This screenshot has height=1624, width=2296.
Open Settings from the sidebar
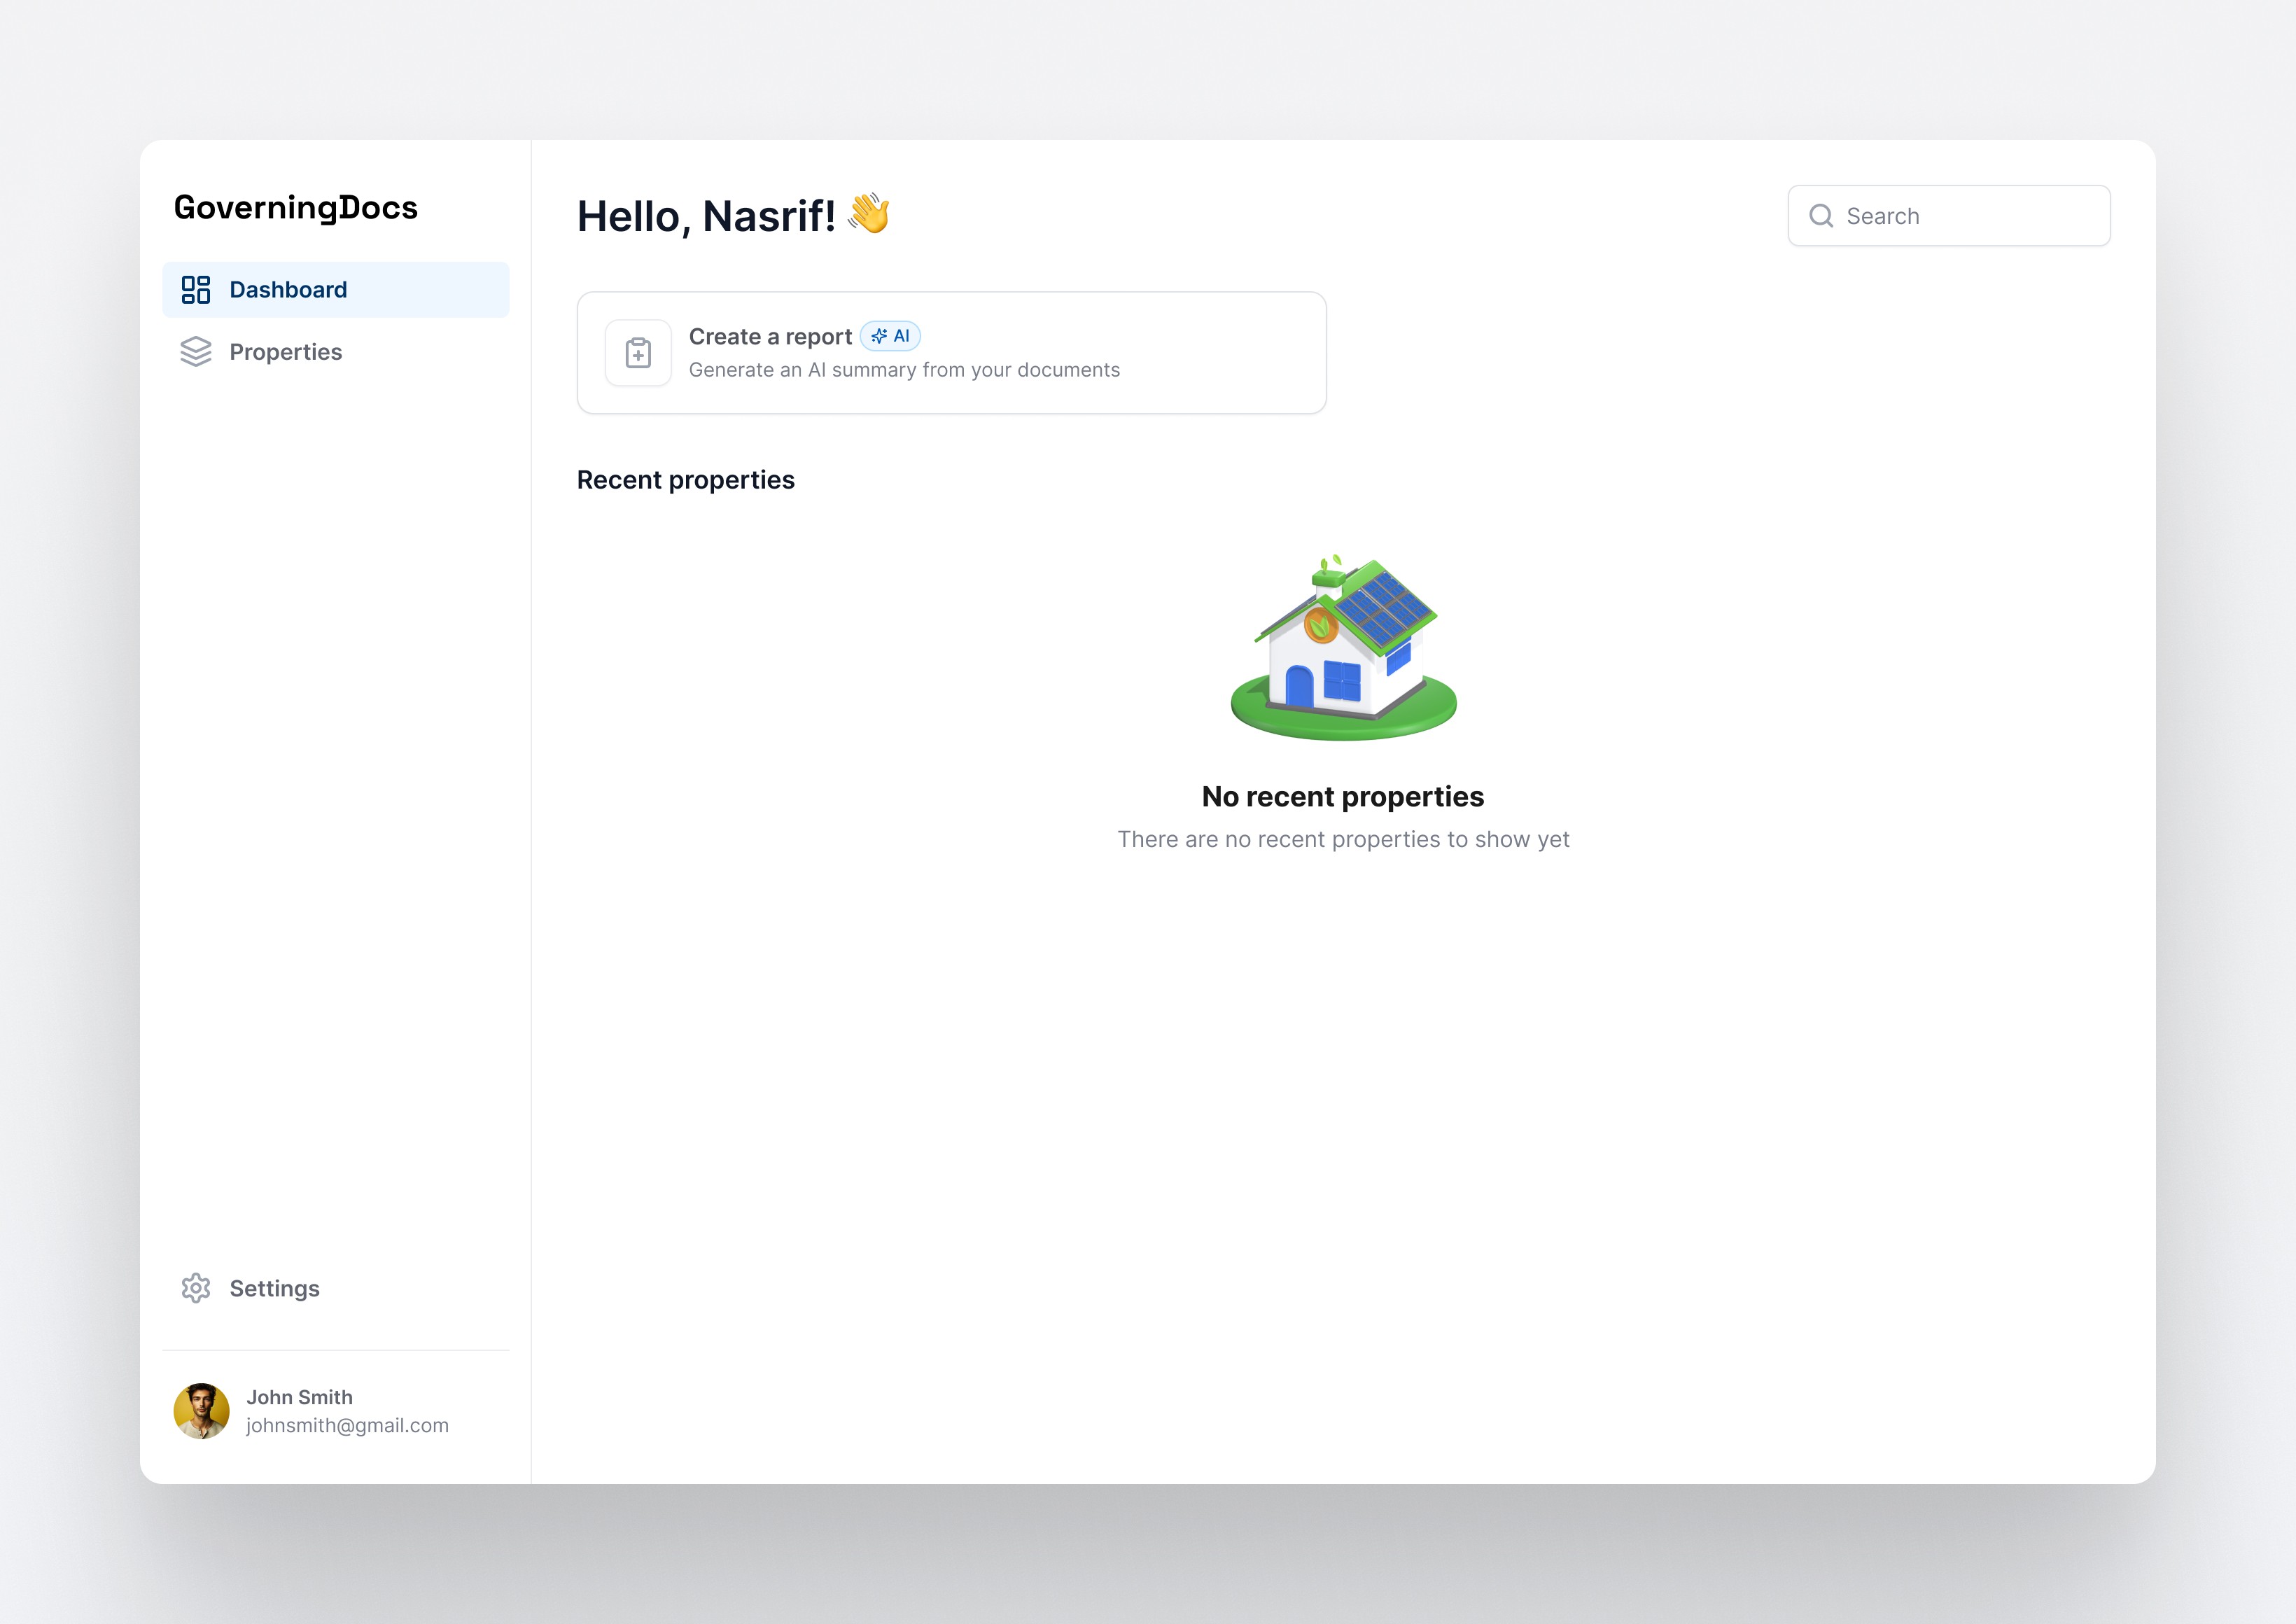[274, 1288]
